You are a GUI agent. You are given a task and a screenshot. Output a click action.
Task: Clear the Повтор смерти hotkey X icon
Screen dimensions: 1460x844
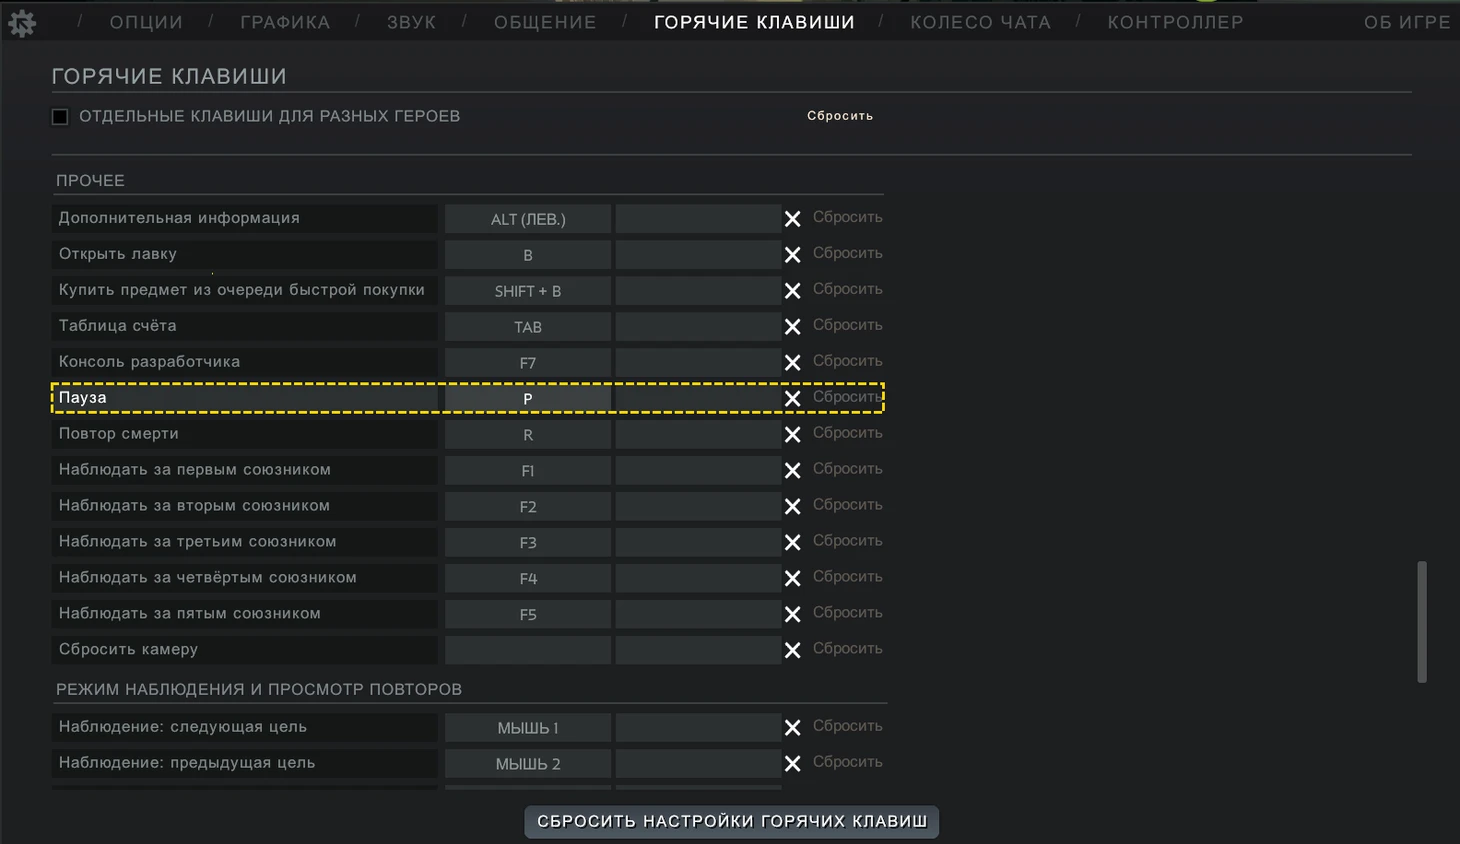pos(792,435)
